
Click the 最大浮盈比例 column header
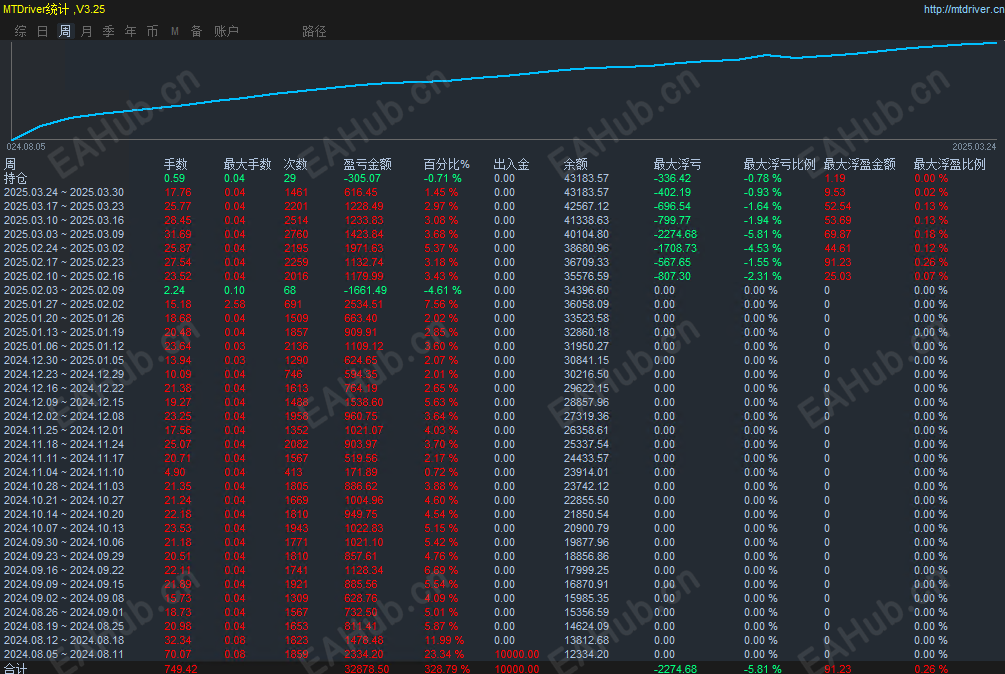(949, 164)
